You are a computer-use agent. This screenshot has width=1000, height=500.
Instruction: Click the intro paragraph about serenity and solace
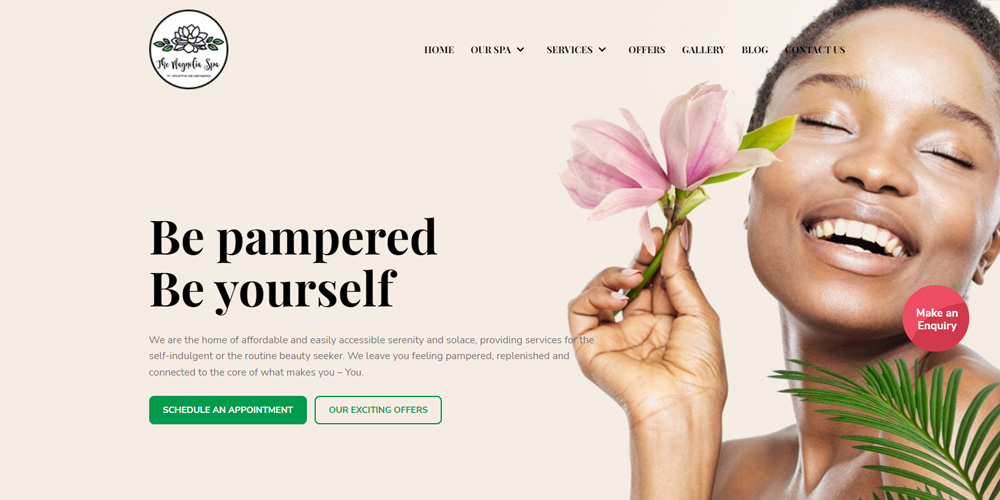click(x=372, y=356)
